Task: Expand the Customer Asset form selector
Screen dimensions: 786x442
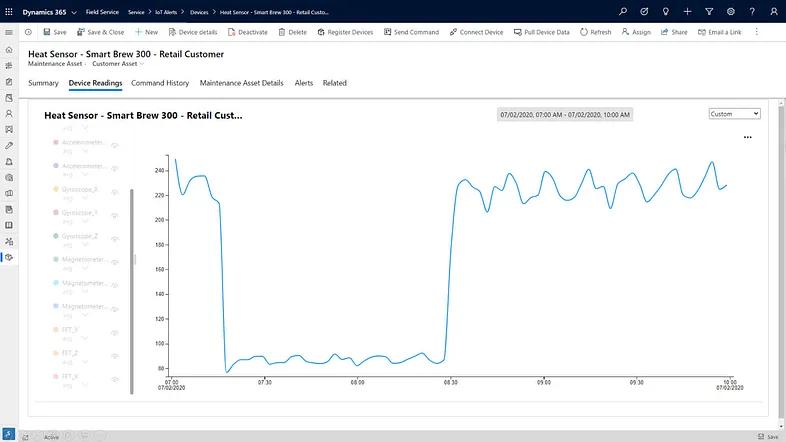Action: pyautogui.click(x=142, y=64)
